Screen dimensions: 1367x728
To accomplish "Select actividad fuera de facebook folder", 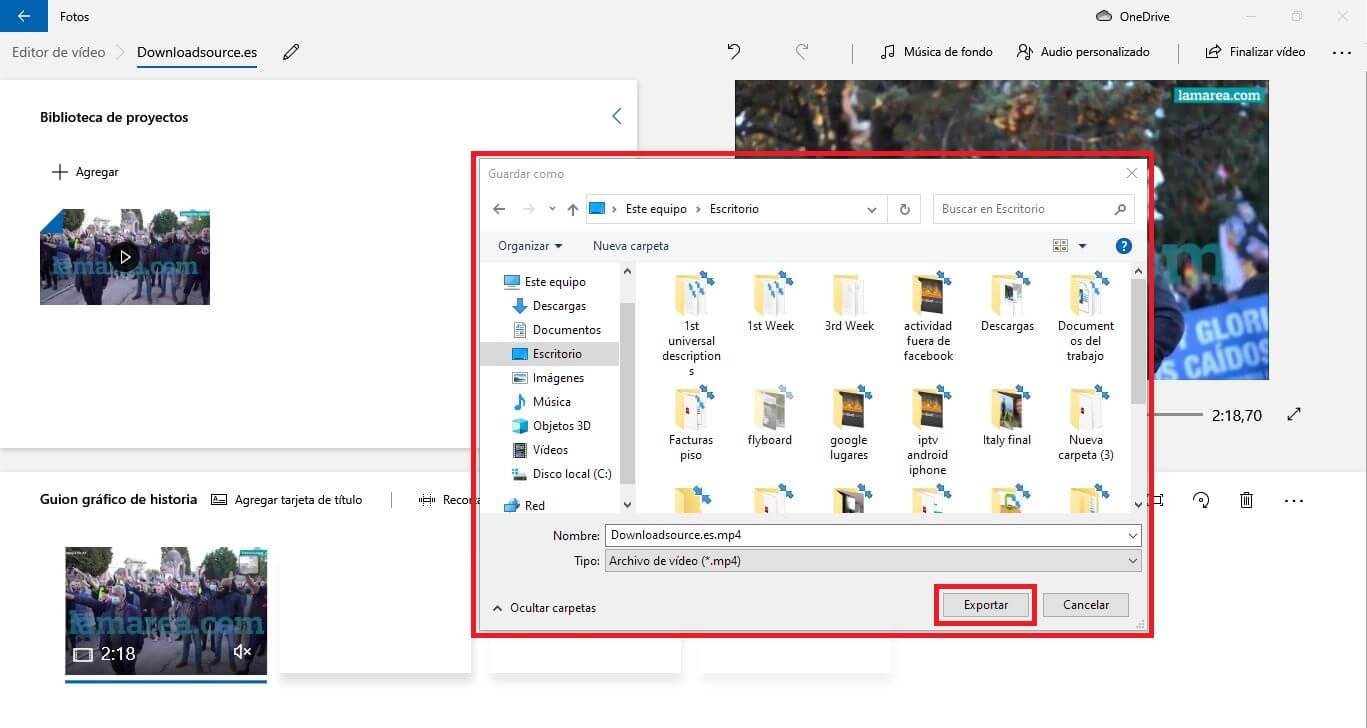I will pyautogui.click(x=928, y=316).
